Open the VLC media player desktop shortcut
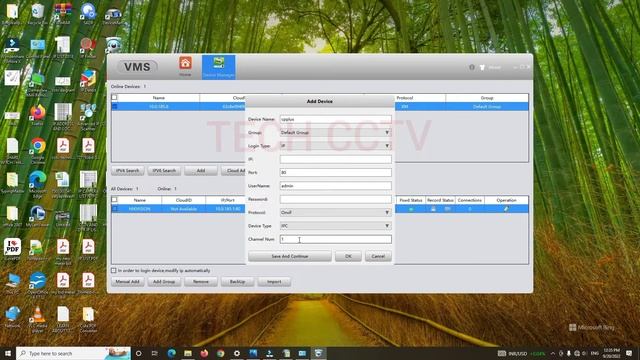This screenshot has height=360, width=640. pos(38,320)
